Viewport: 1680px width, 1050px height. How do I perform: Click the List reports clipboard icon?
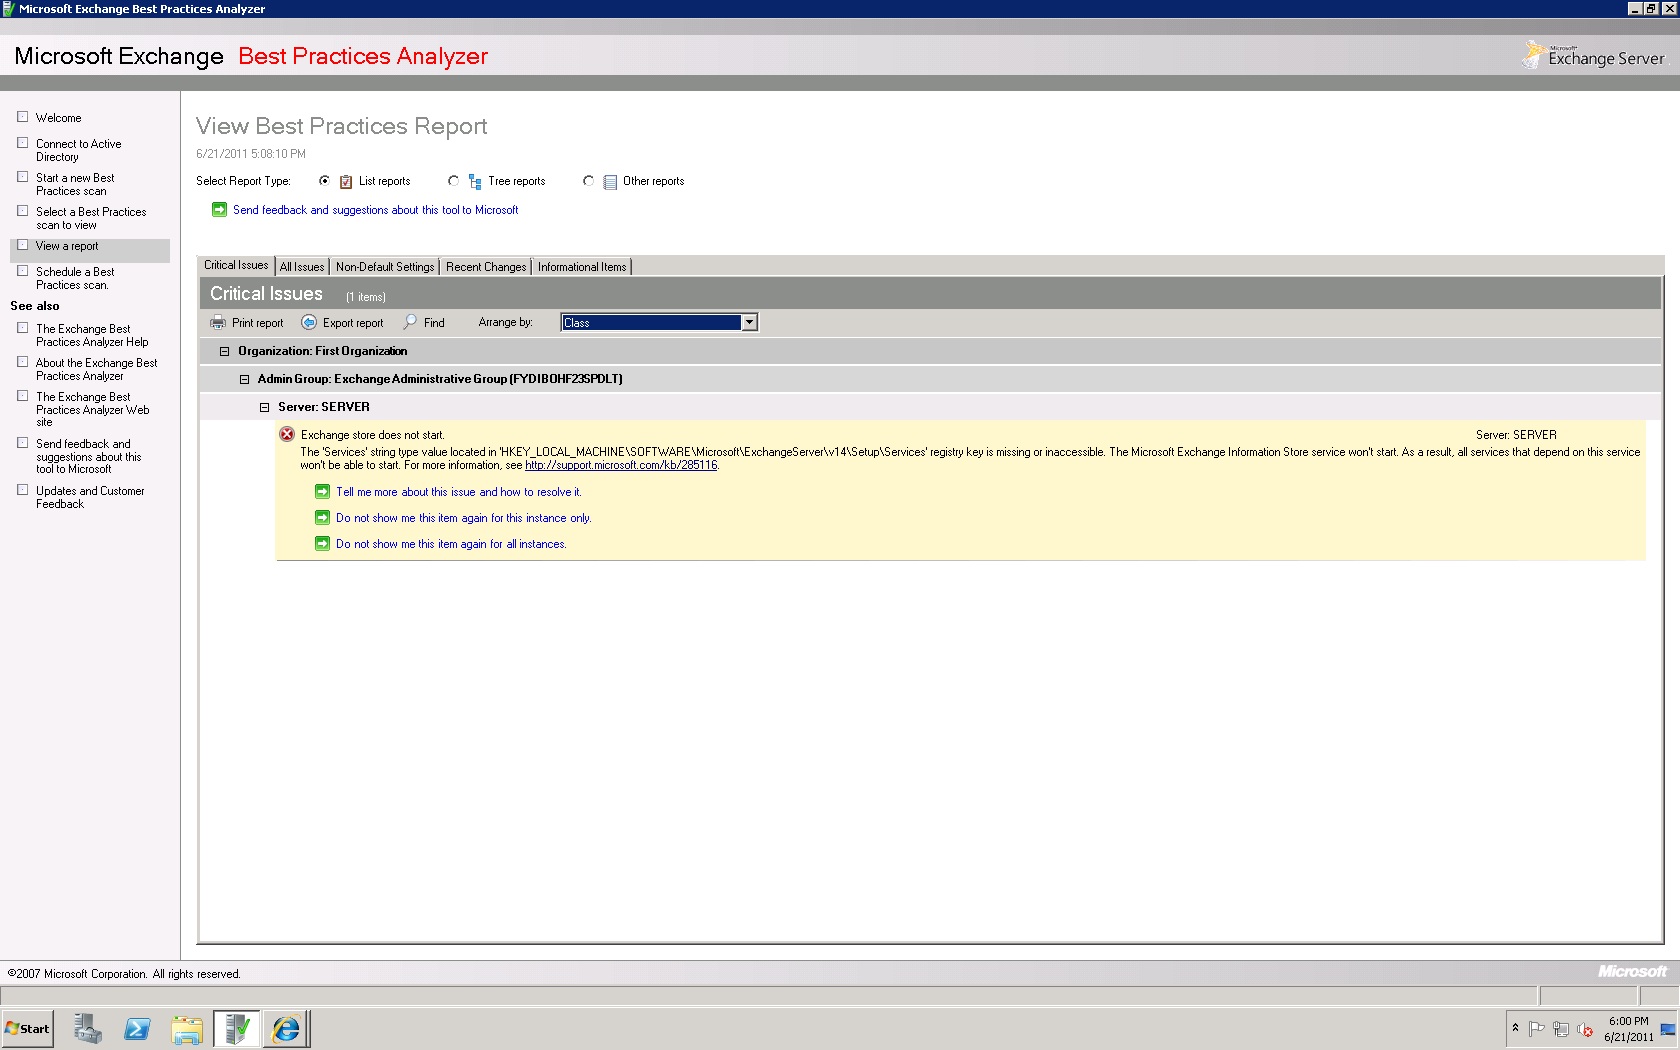[x=346, y=181]
